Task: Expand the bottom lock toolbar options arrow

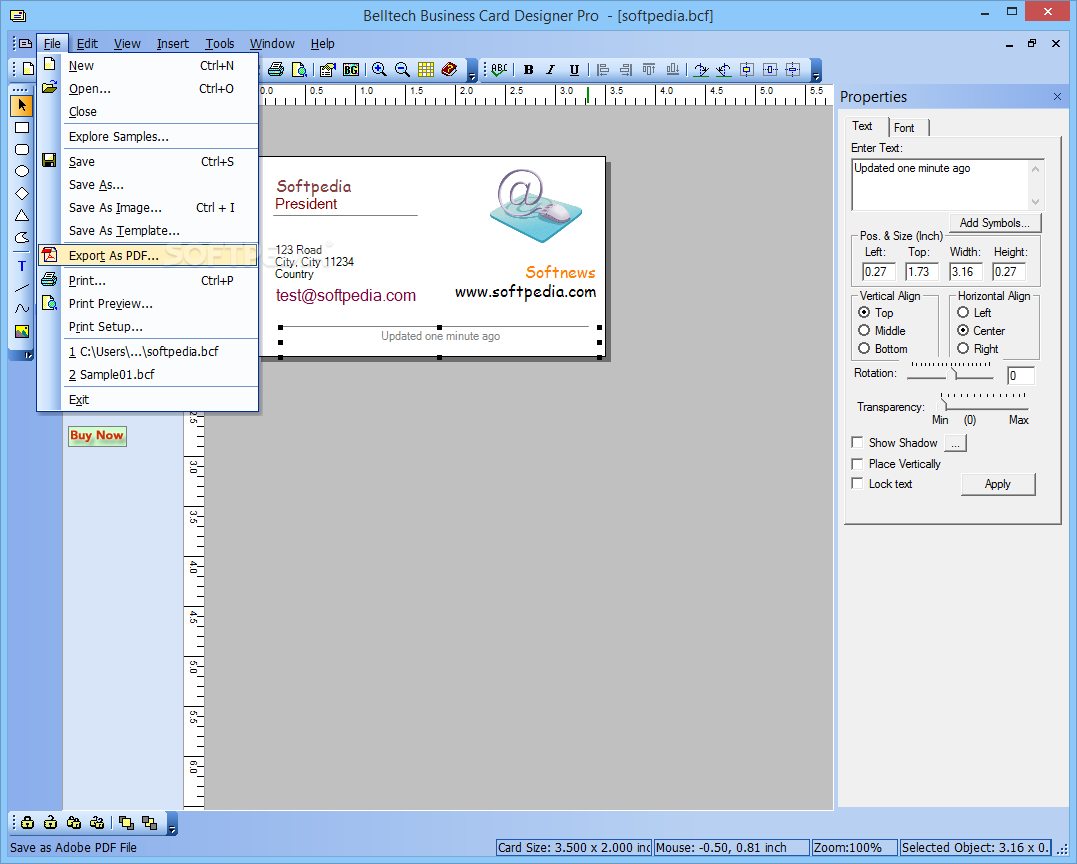Action: [172, 823]
